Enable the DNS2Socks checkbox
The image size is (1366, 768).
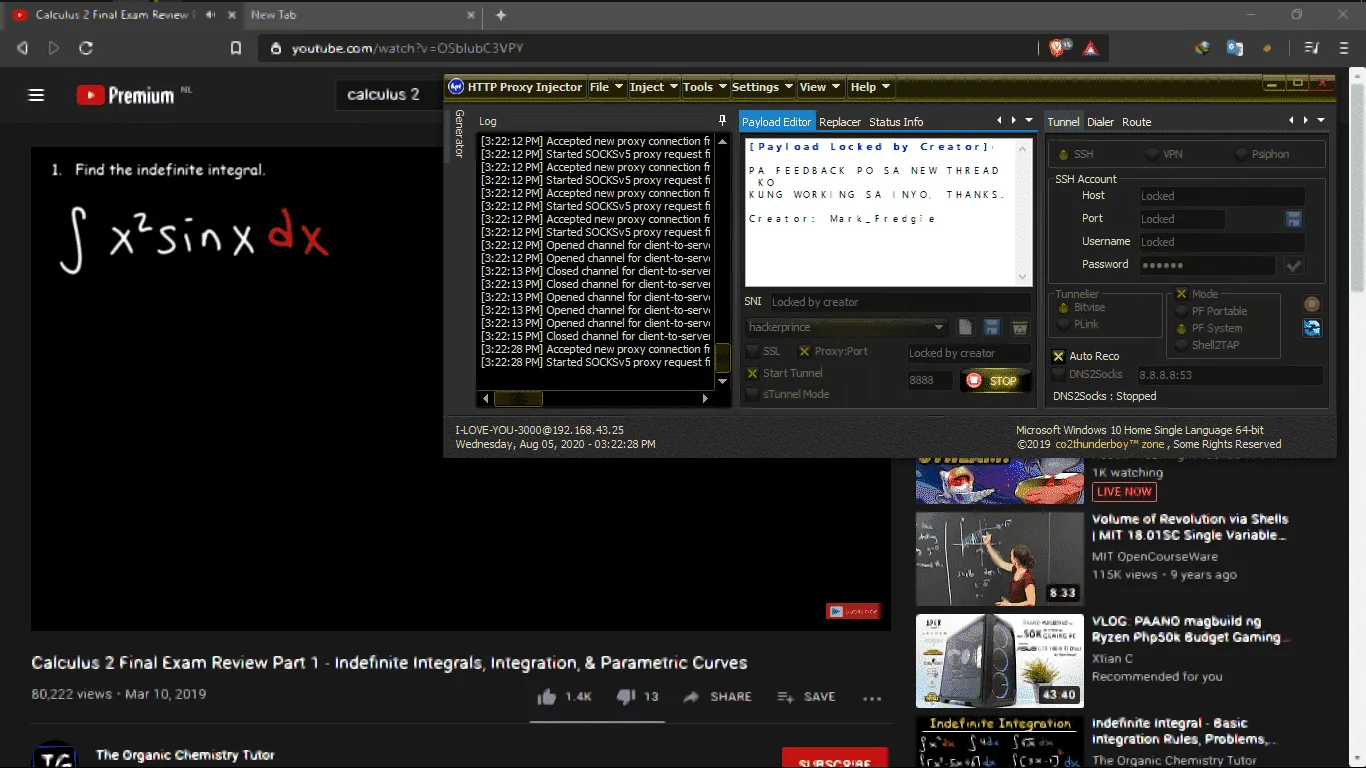coord(1059,374)
